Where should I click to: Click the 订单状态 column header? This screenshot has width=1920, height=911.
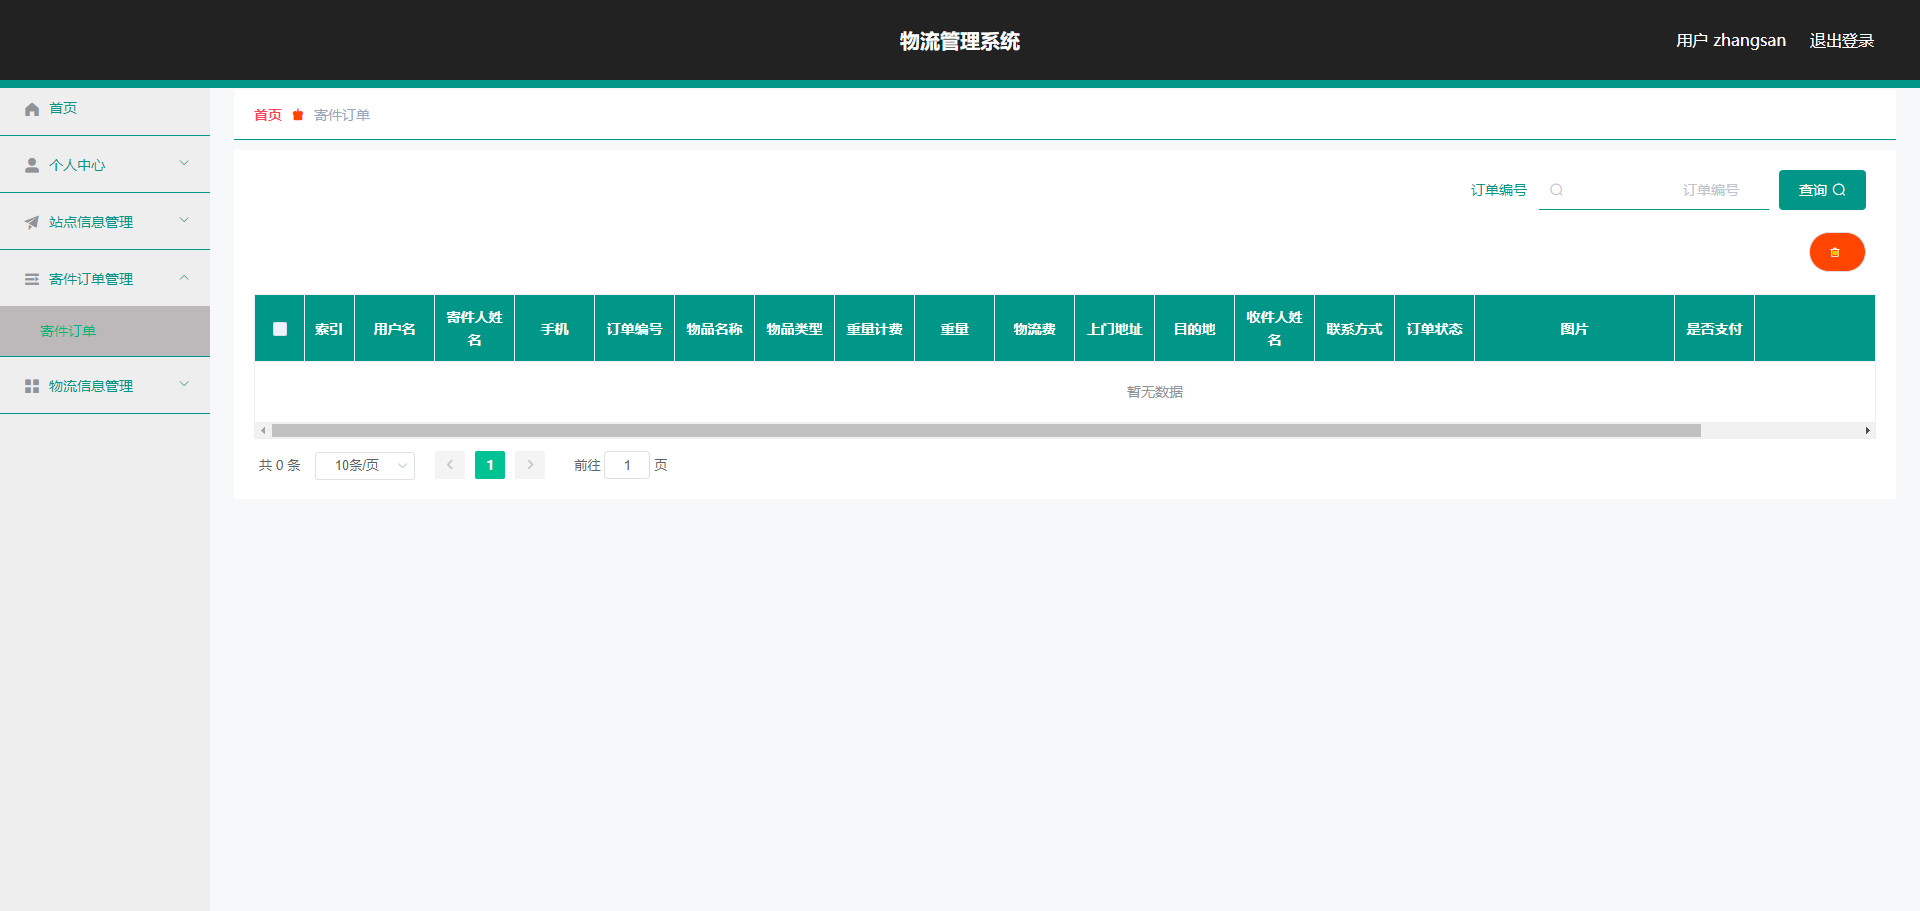pyautogui.click(x=1435, y=329)
